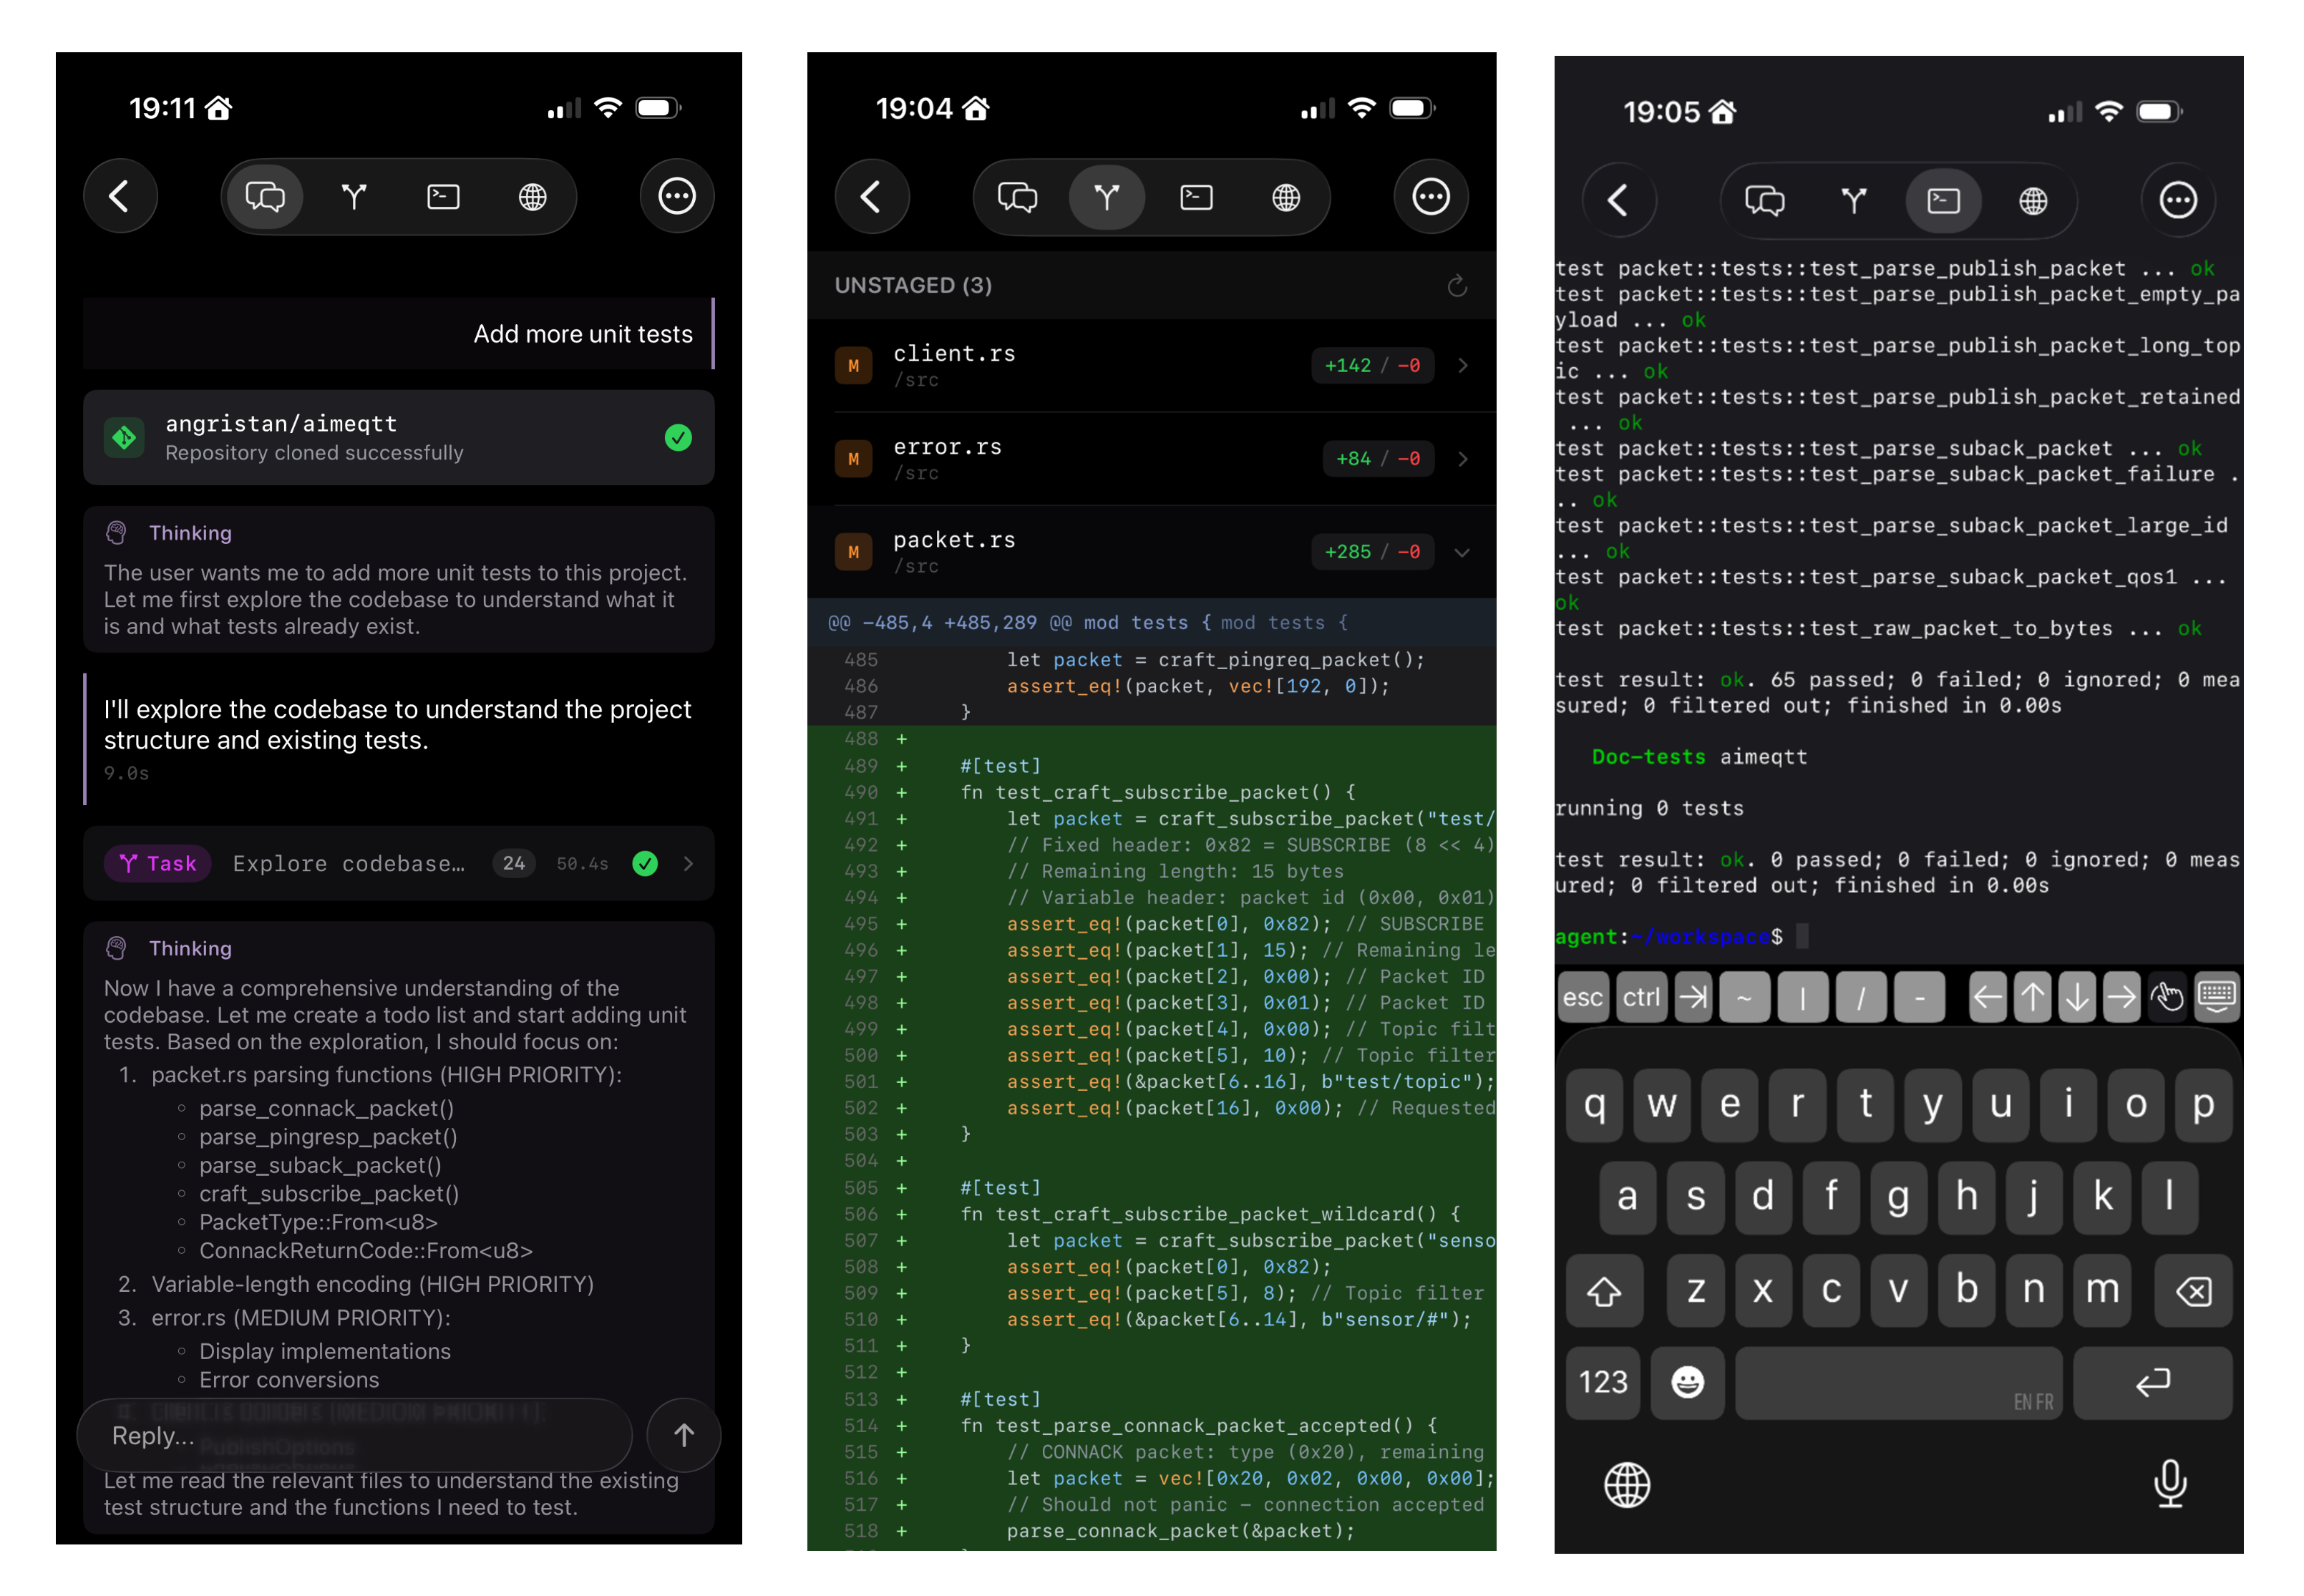Open the emoji picker on the keyboard
2304x1596 pixels.
[1686, 1383]
